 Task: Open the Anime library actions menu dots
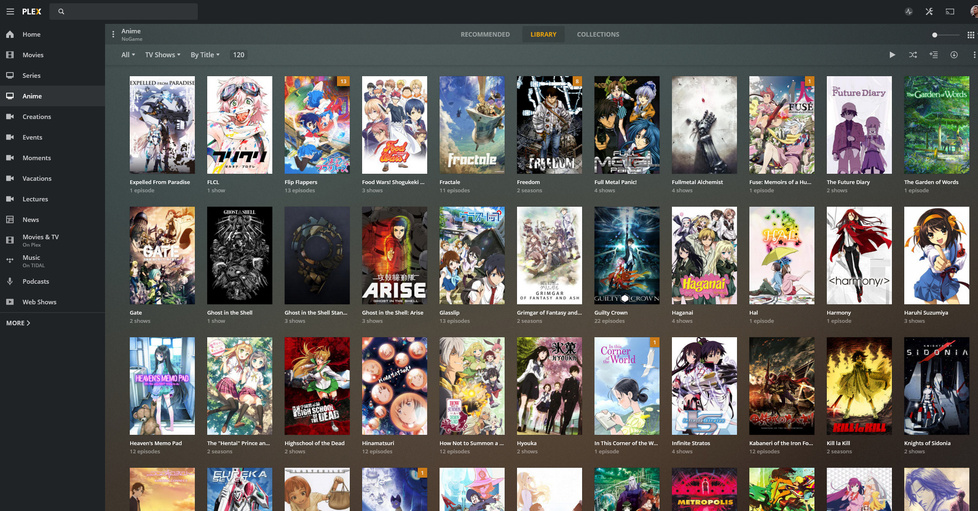(113, 34)
